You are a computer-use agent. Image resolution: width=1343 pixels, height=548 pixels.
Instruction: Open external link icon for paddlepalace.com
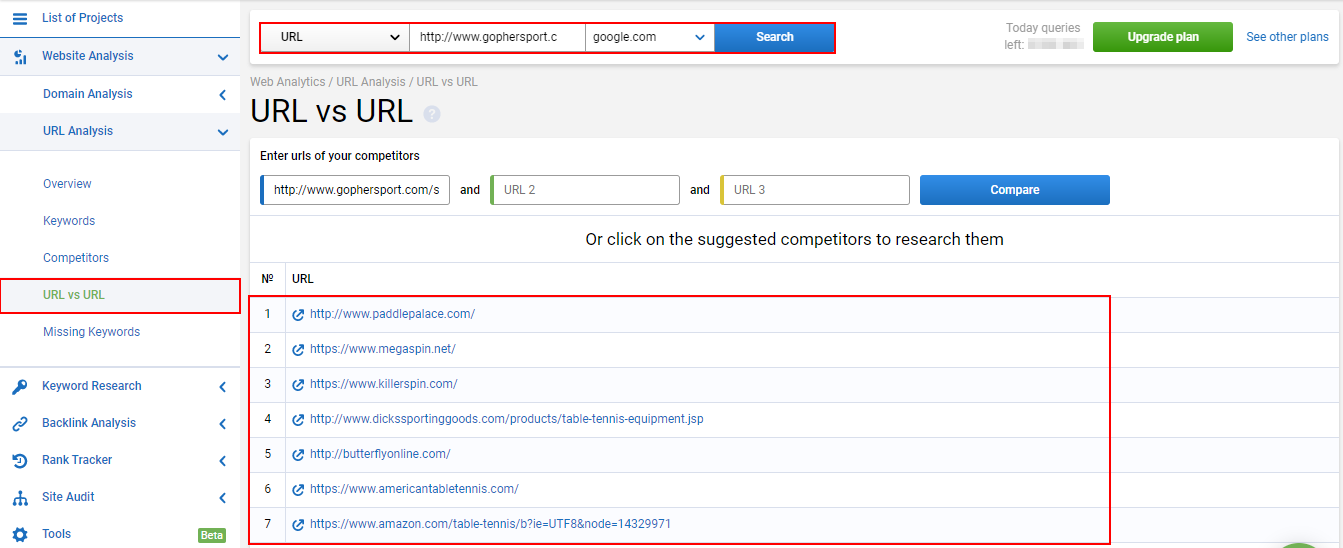coord(298,314)
